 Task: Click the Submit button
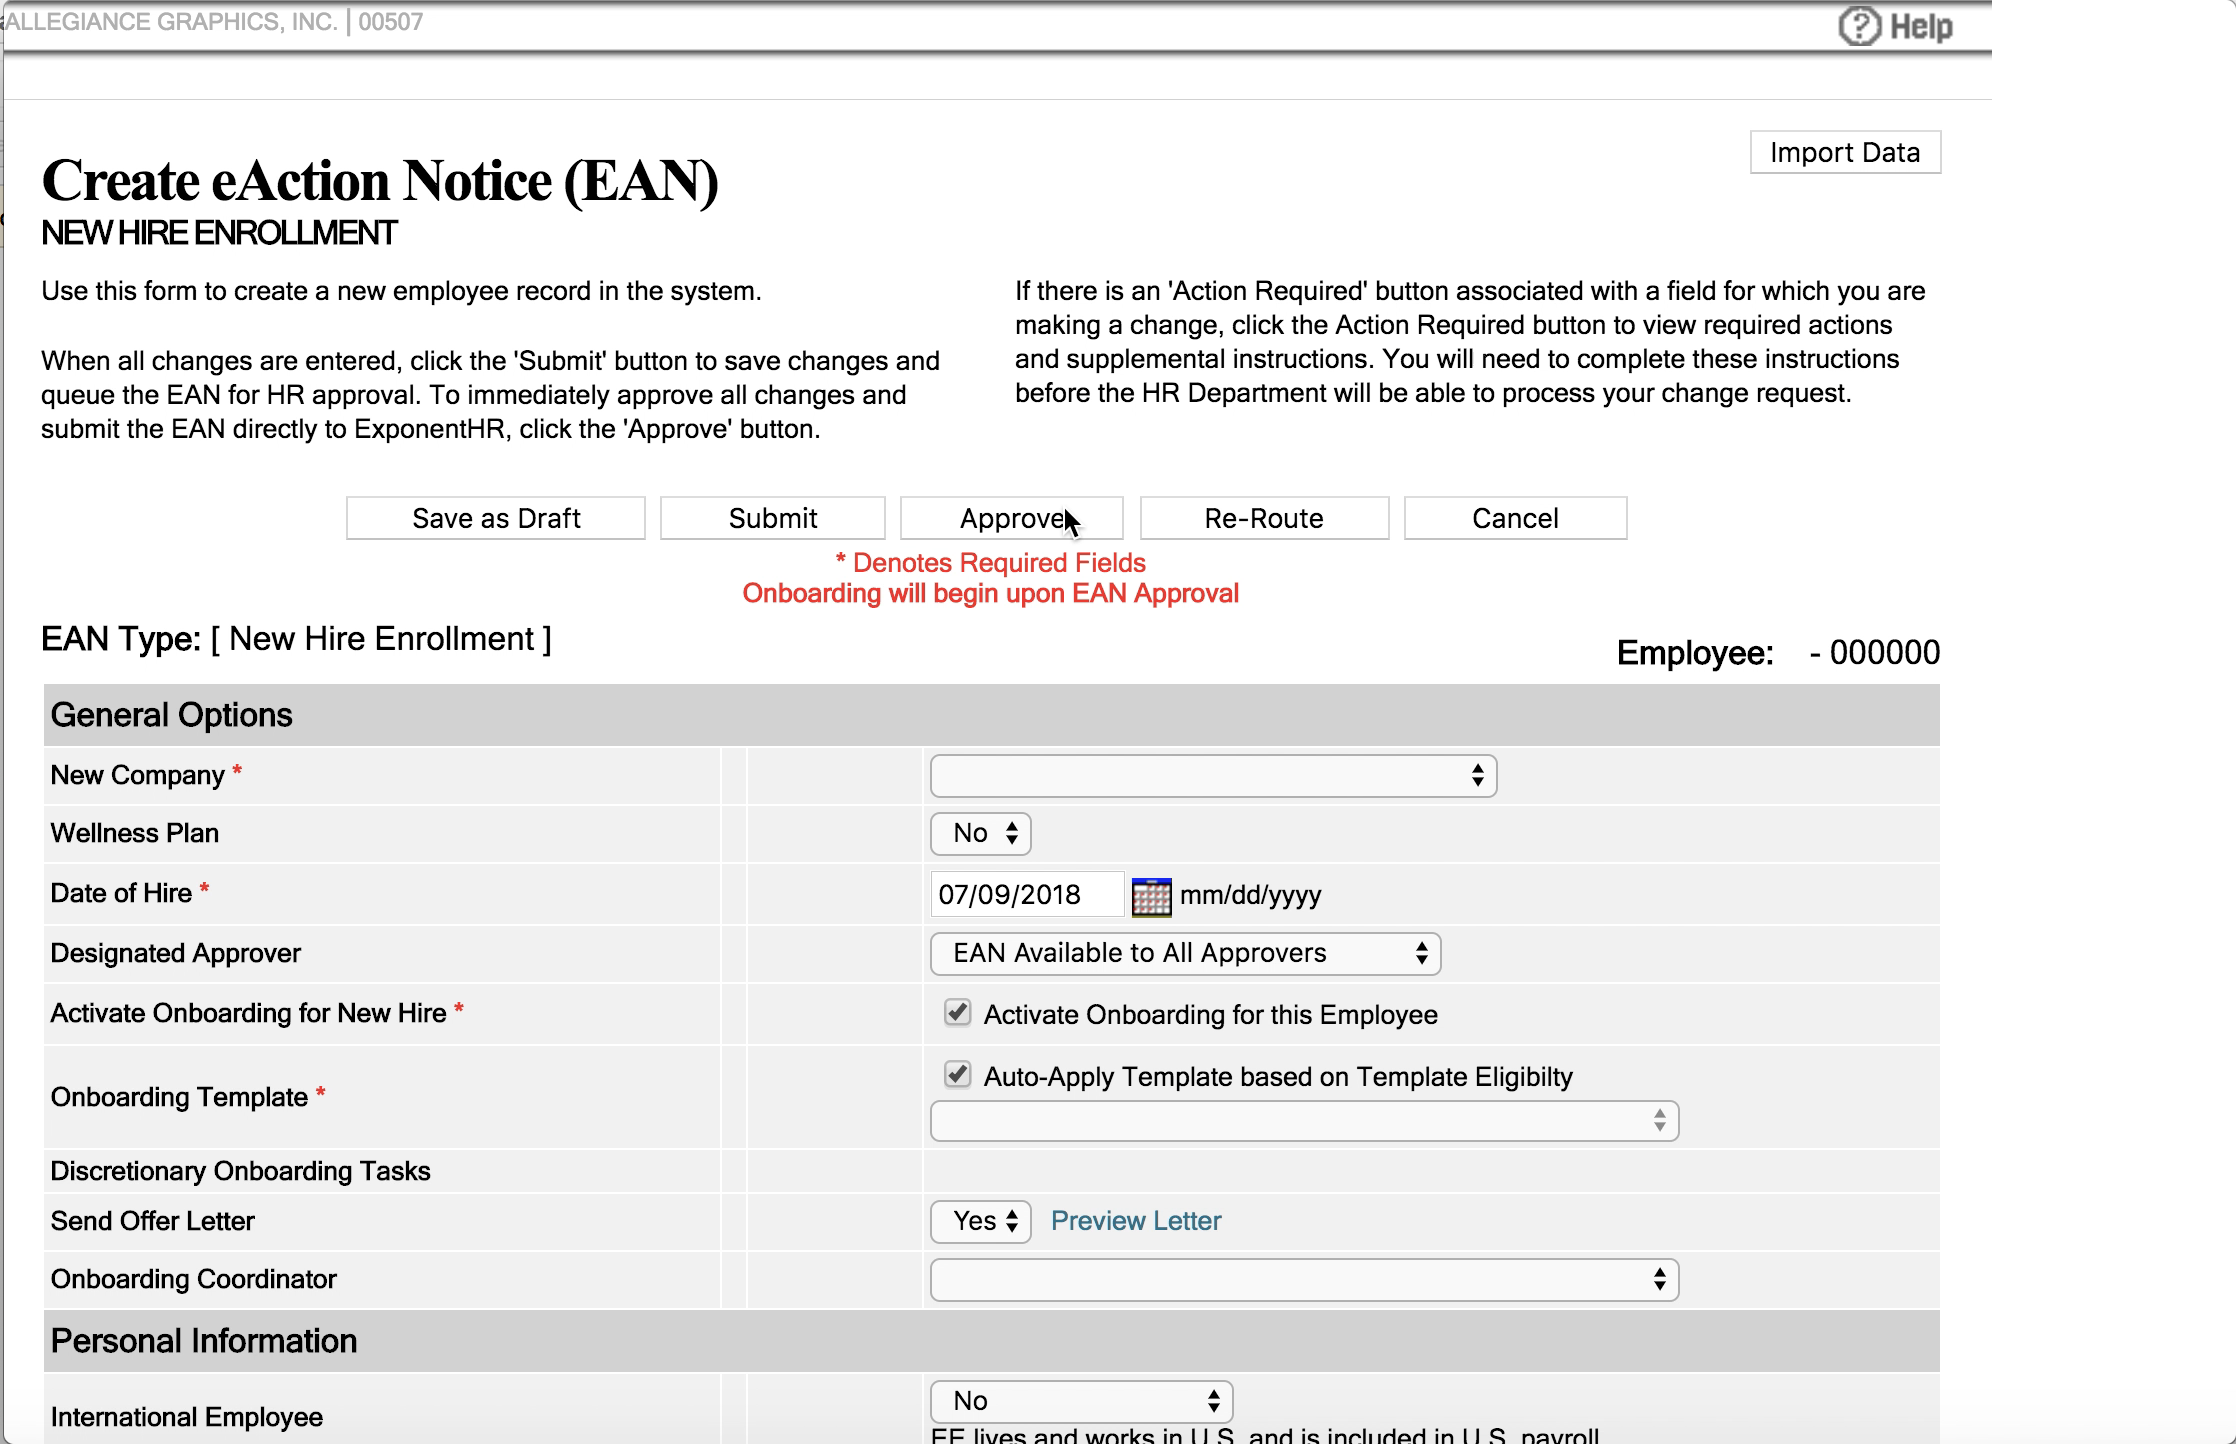click(773, 518)
